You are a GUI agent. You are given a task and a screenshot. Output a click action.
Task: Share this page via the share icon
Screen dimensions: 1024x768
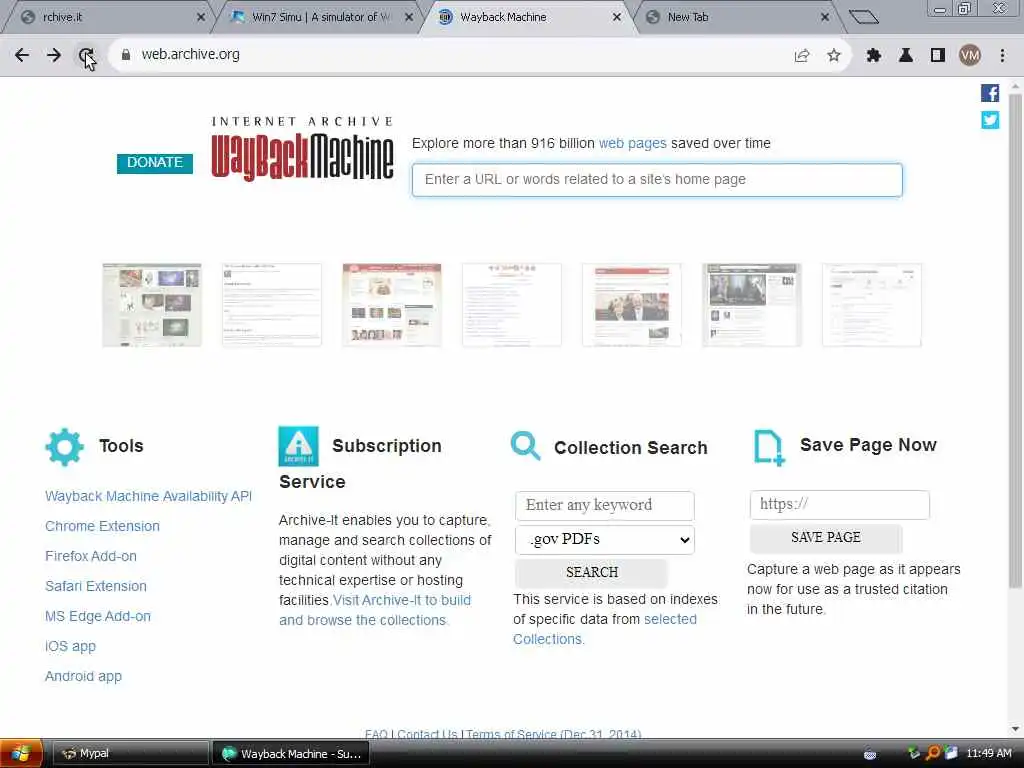point(802,56)
